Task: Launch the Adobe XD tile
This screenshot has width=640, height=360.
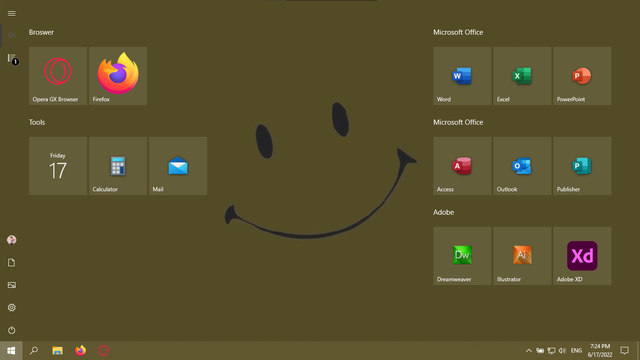Action: pos(582,256)
